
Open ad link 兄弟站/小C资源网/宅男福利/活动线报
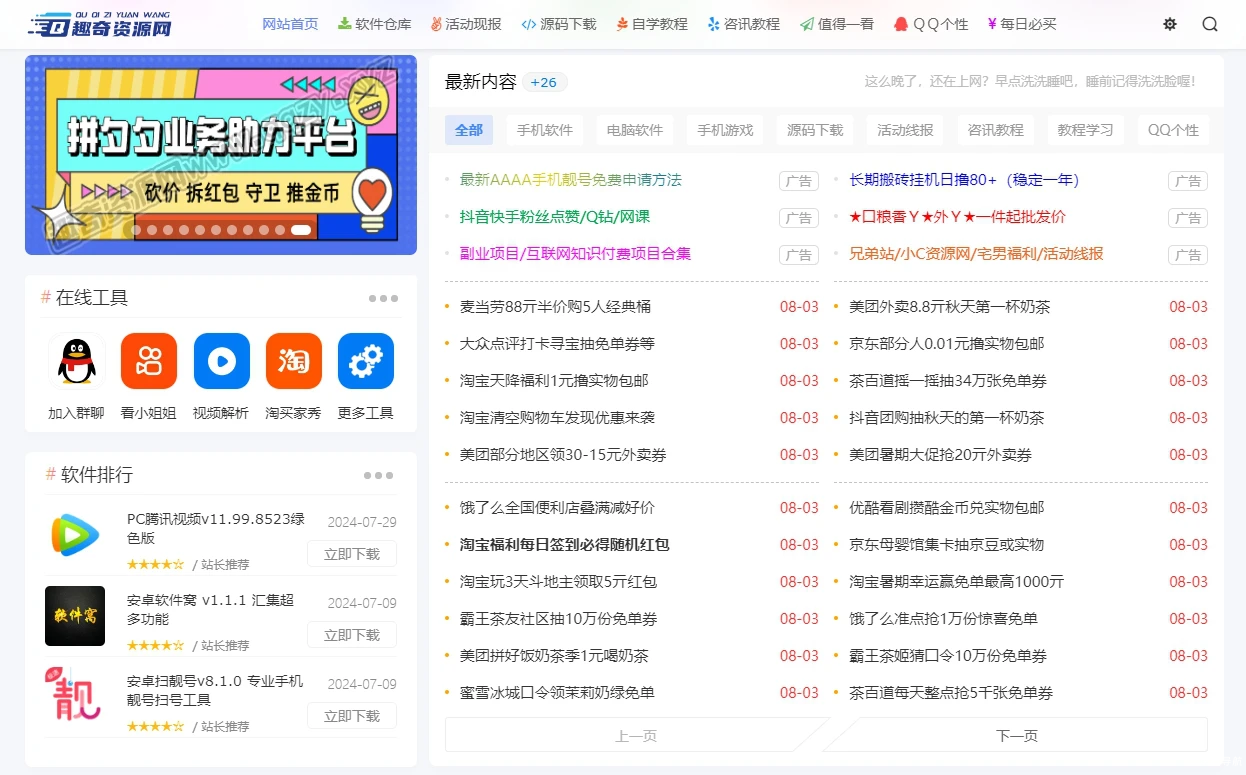click(976, 254)
